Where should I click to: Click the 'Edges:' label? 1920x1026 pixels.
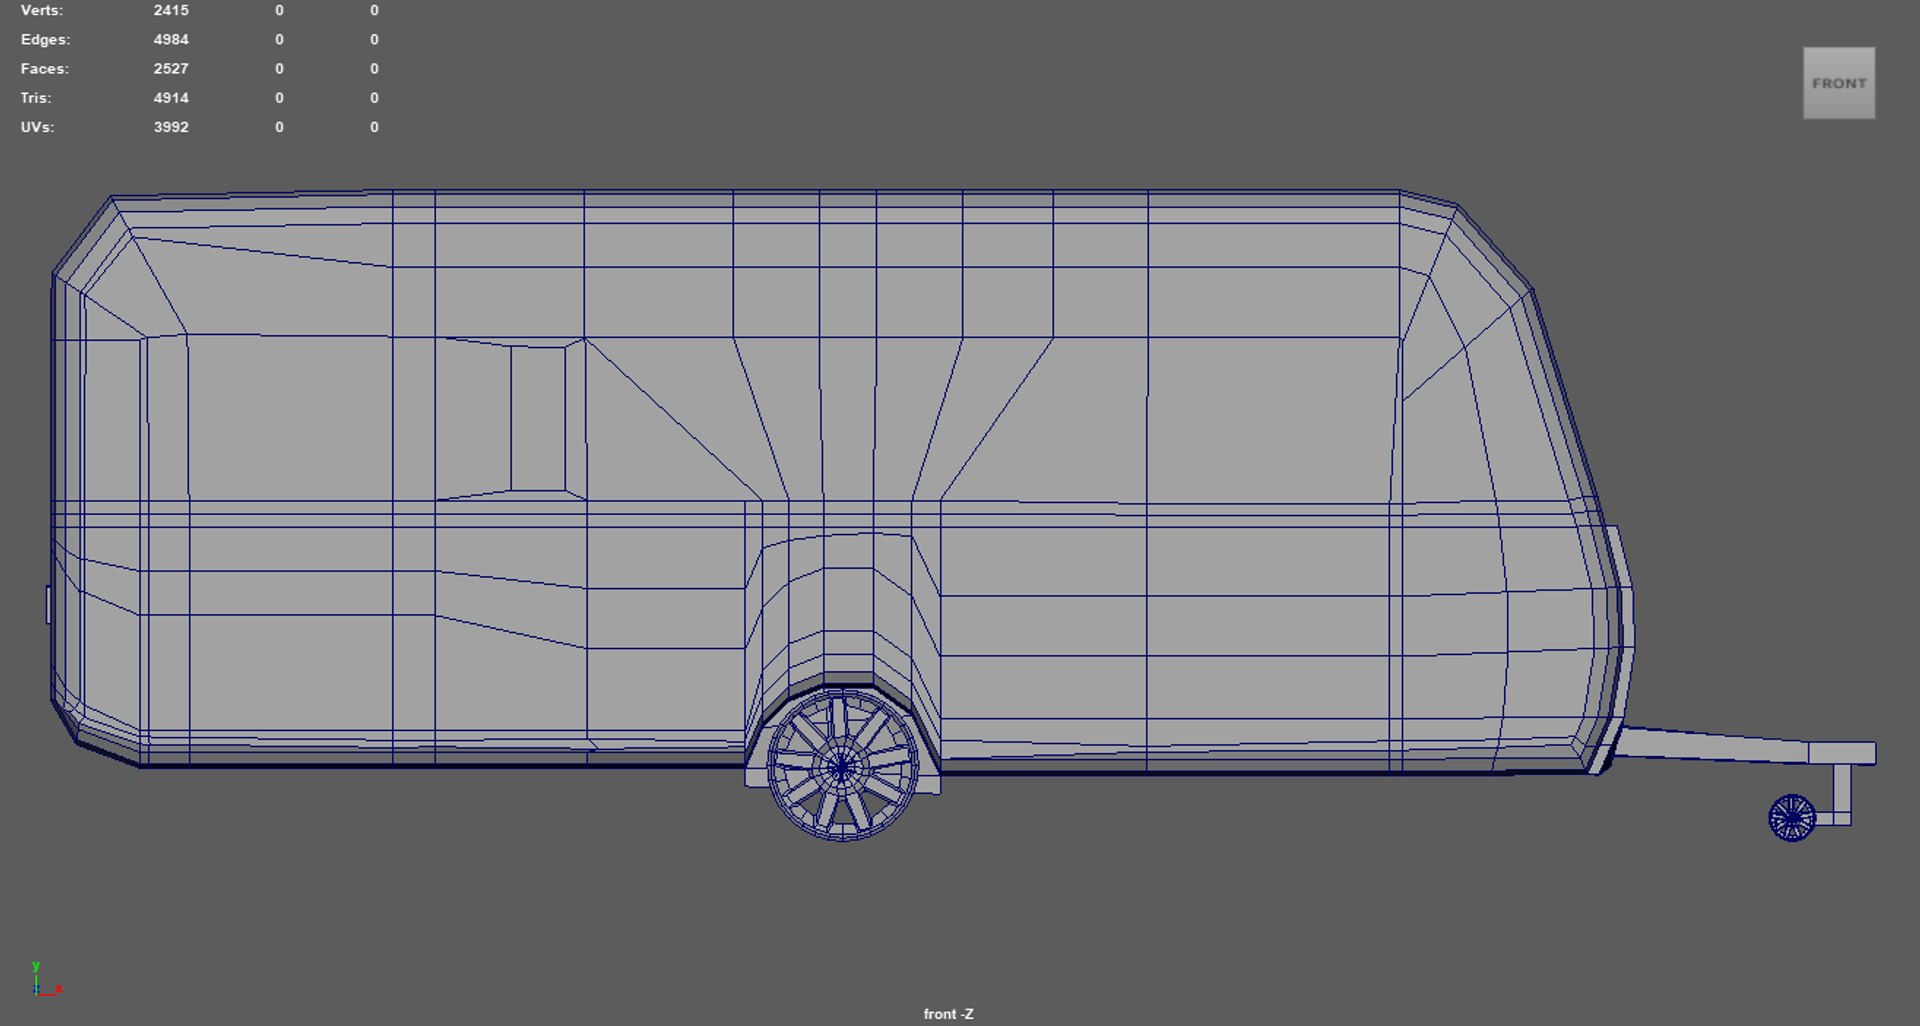pos(45,39)
